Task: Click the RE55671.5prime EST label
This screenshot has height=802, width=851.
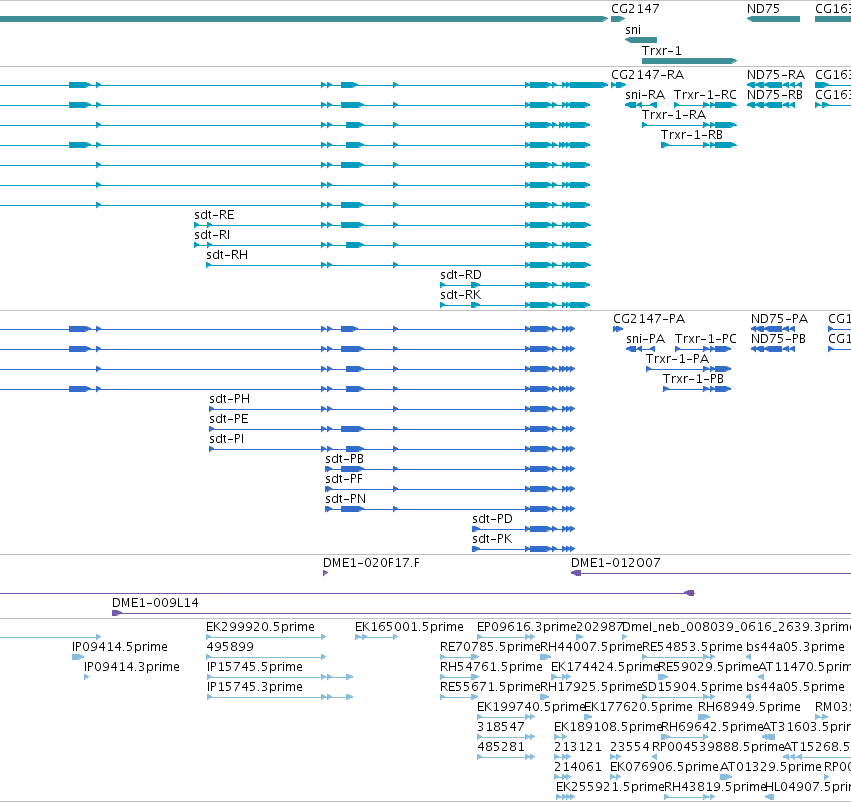Action: tap(490, 688)
